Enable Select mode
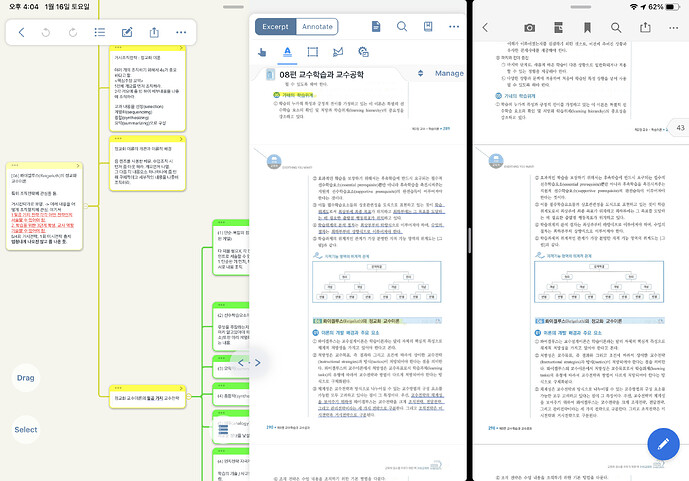Viewport: 689px width, 481px height. (x=25, y=430)
